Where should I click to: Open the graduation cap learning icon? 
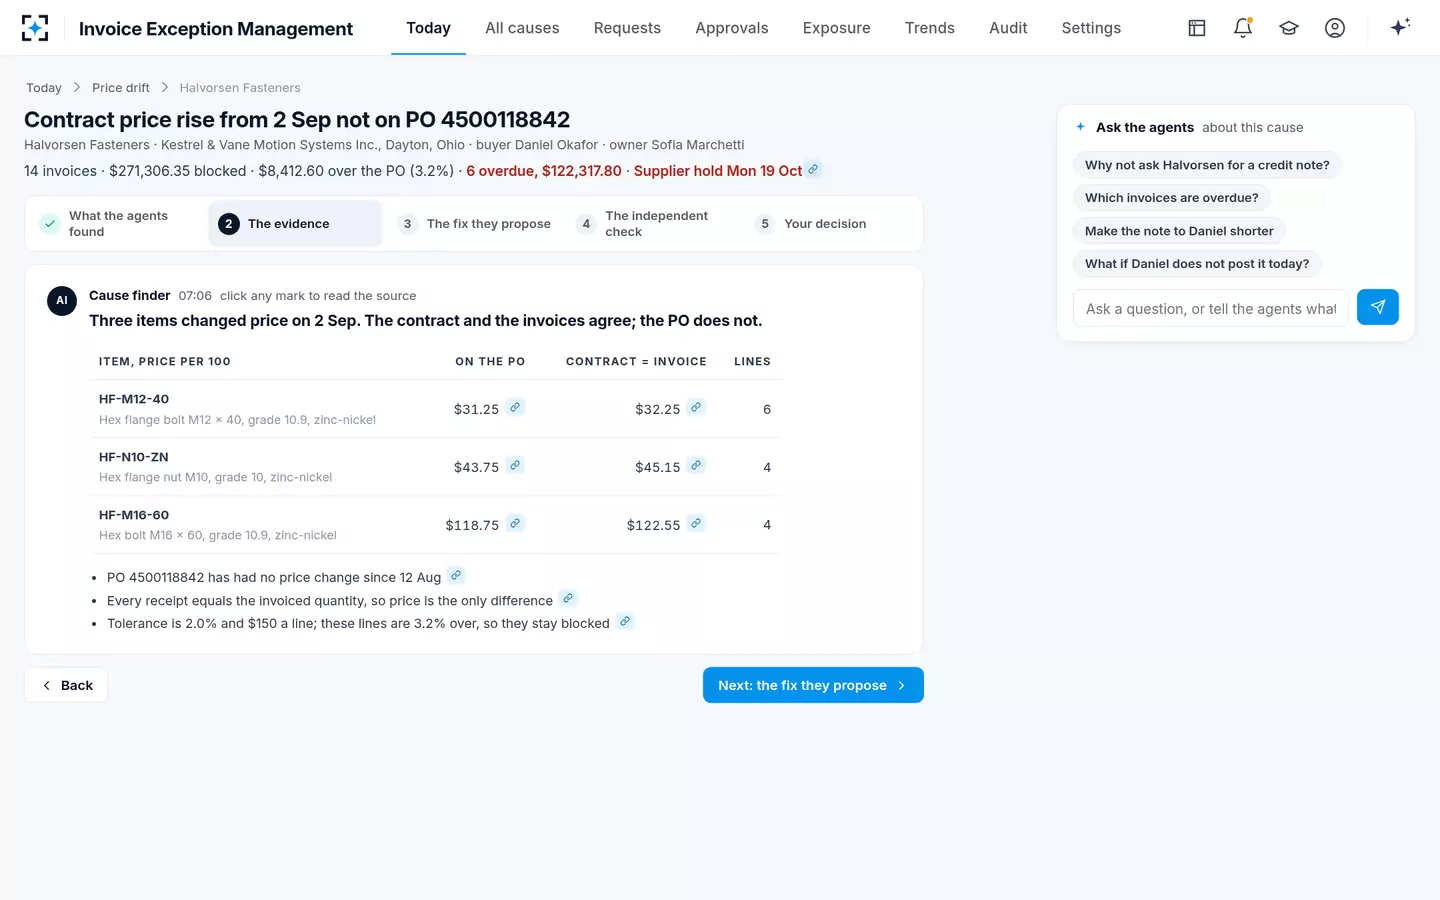pyautogui.click(x=1289, y=28)
